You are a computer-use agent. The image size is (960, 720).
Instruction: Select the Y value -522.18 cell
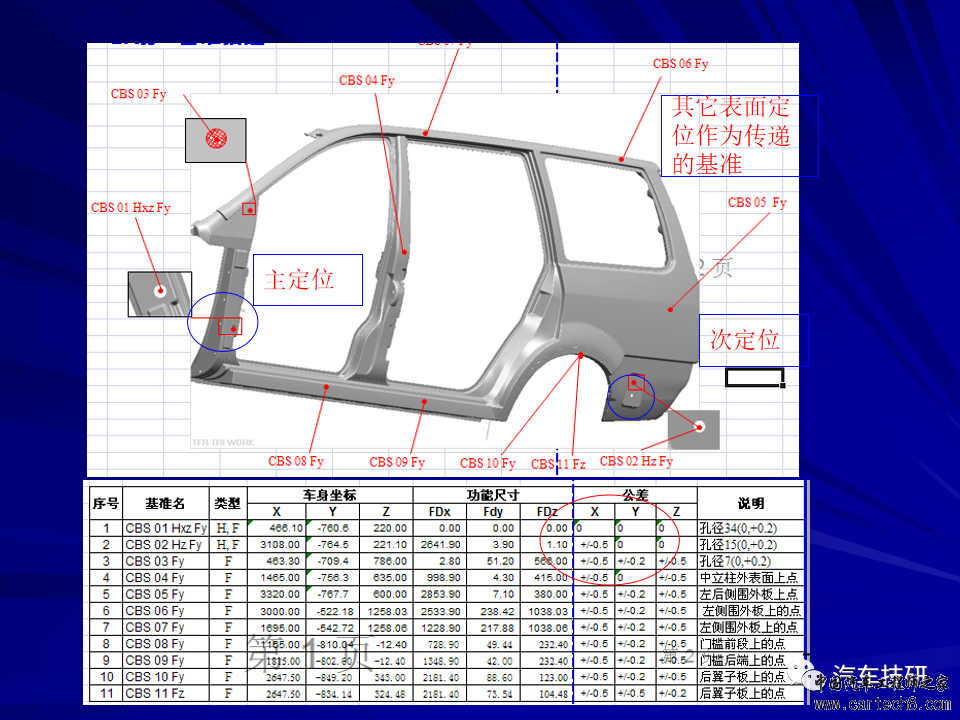[332, 610]
